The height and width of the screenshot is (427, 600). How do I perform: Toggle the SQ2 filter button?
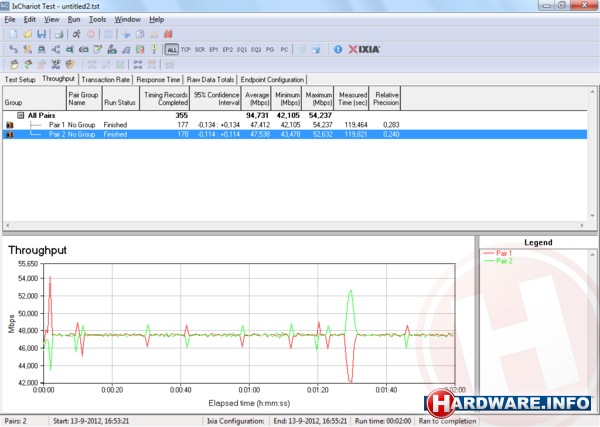[256, 49]
